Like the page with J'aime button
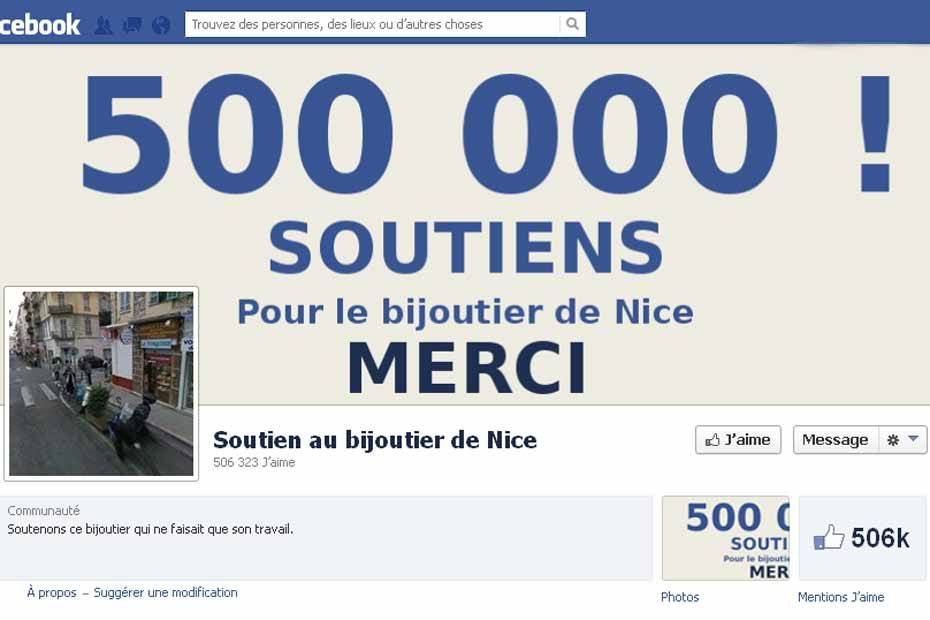Image resolution: width=930 pixels, height=620 pixels. [738, 440]
